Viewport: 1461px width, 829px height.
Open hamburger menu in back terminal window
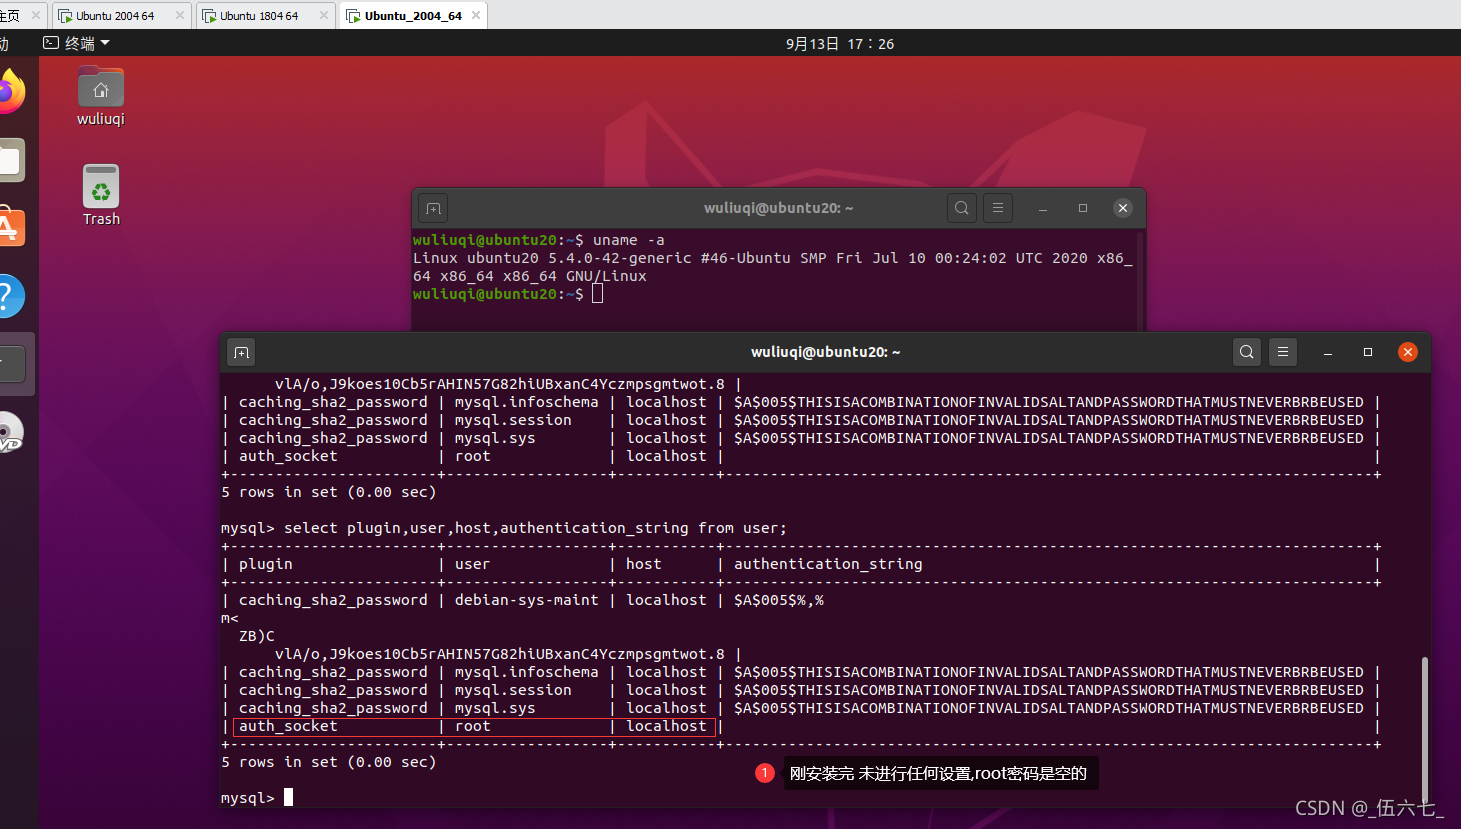997,208
